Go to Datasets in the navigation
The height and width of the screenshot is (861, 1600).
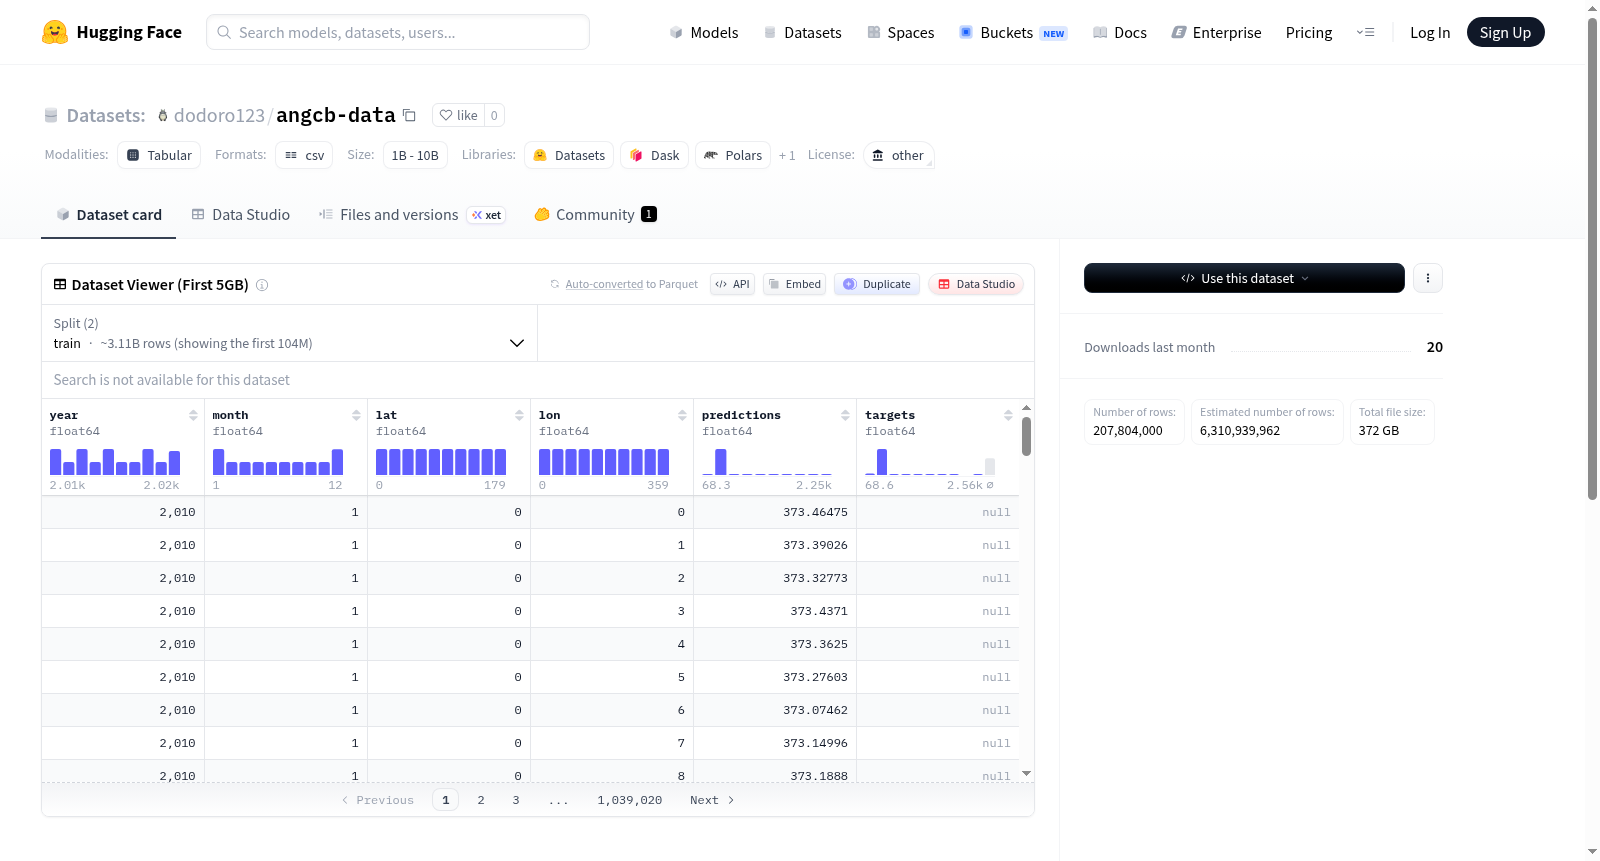click(802, 32)
